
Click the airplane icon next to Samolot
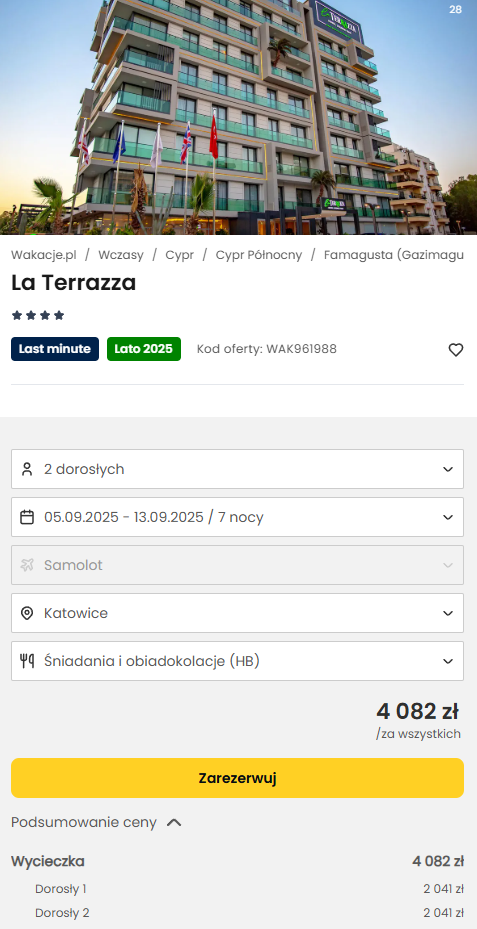tap(27, 565)
